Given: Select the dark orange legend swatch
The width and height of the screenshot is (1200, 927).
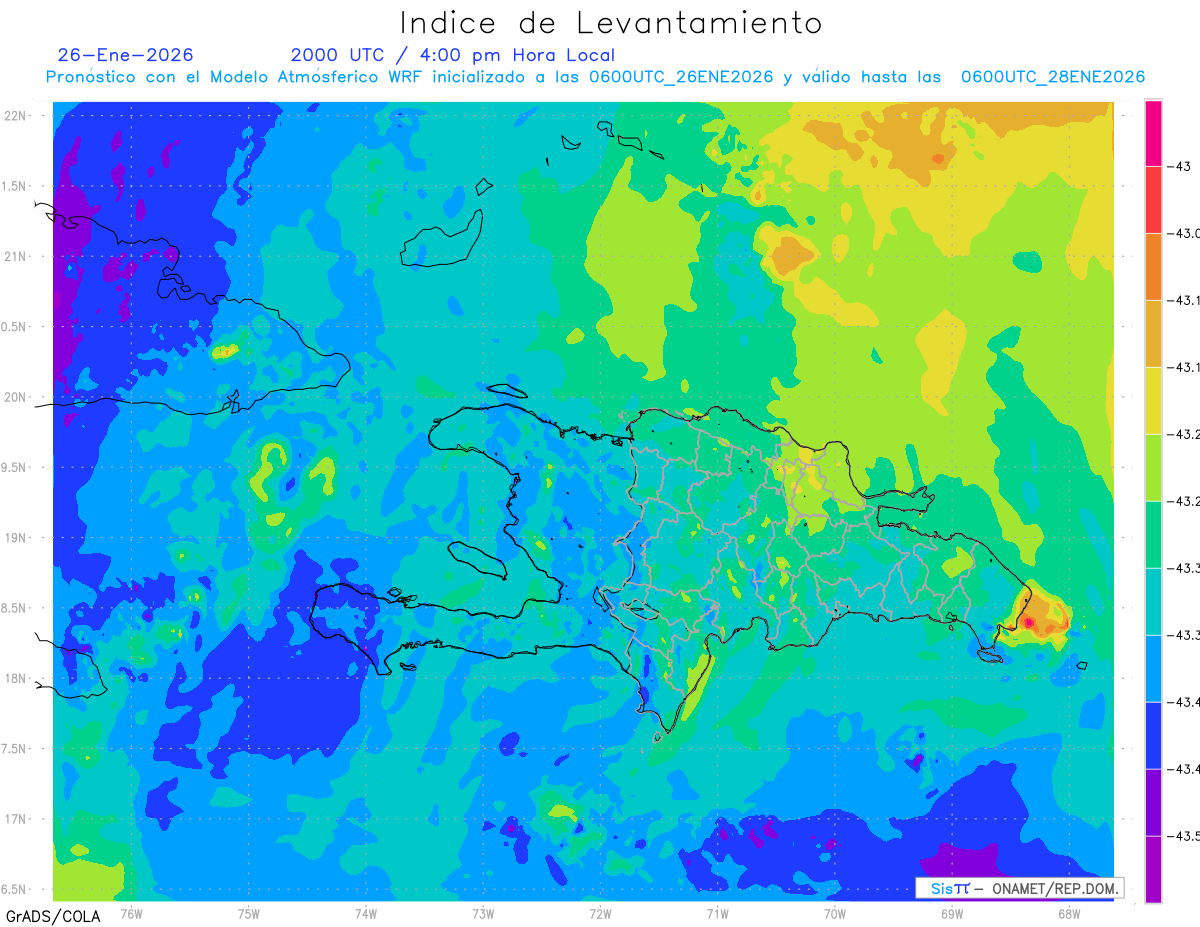Looking at the screenshot, I should (x=1153, y=267).
